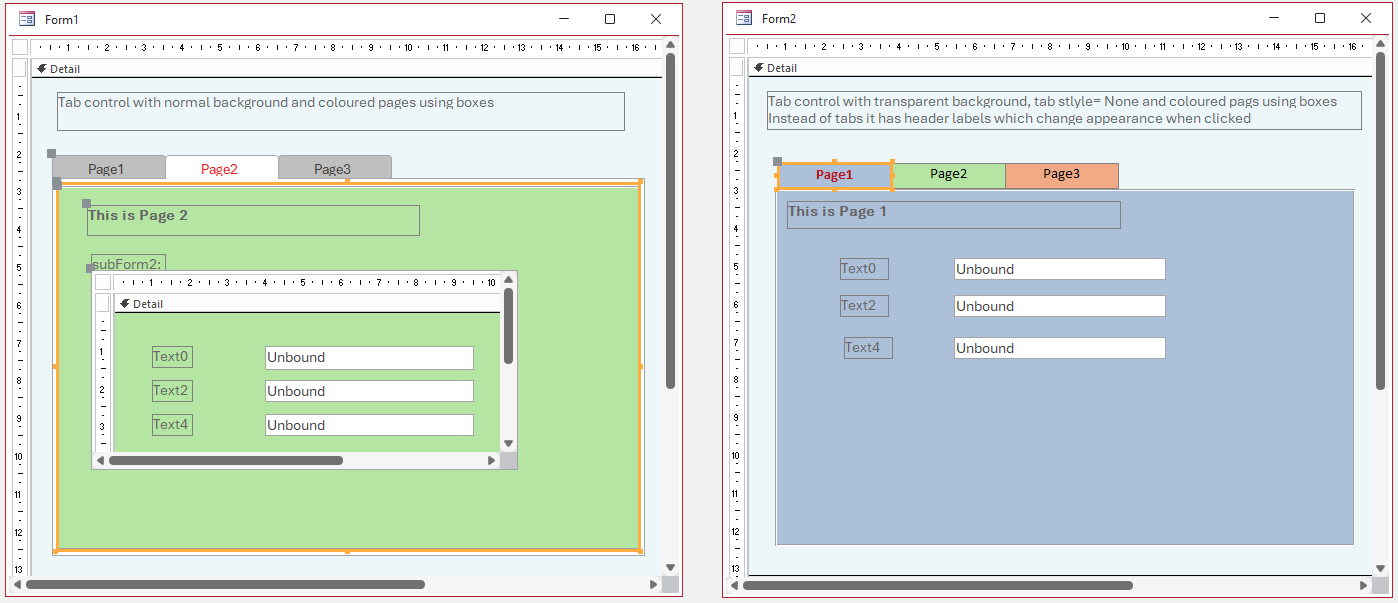Select the 'subForm2:' label in Form1
This screenshot has width=1398, height=603.
point(128,264)
